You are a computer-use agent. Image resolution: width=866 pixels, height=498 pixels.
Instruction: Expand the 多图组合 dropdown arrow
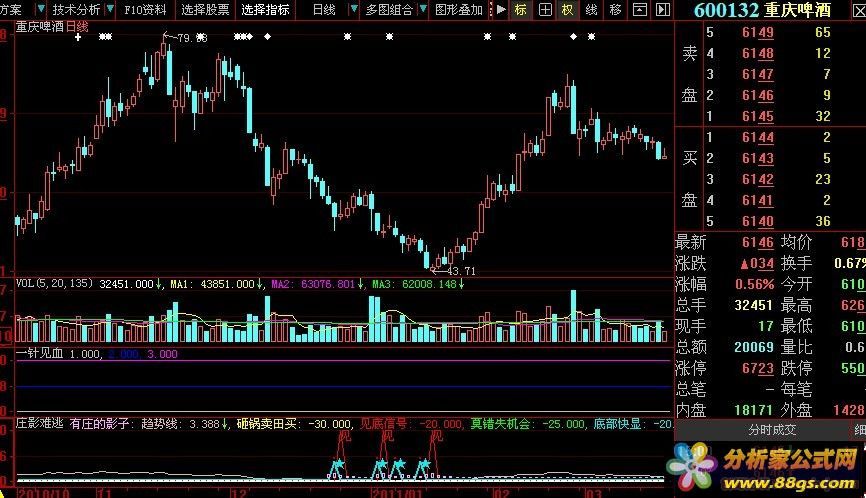(423, 9)
